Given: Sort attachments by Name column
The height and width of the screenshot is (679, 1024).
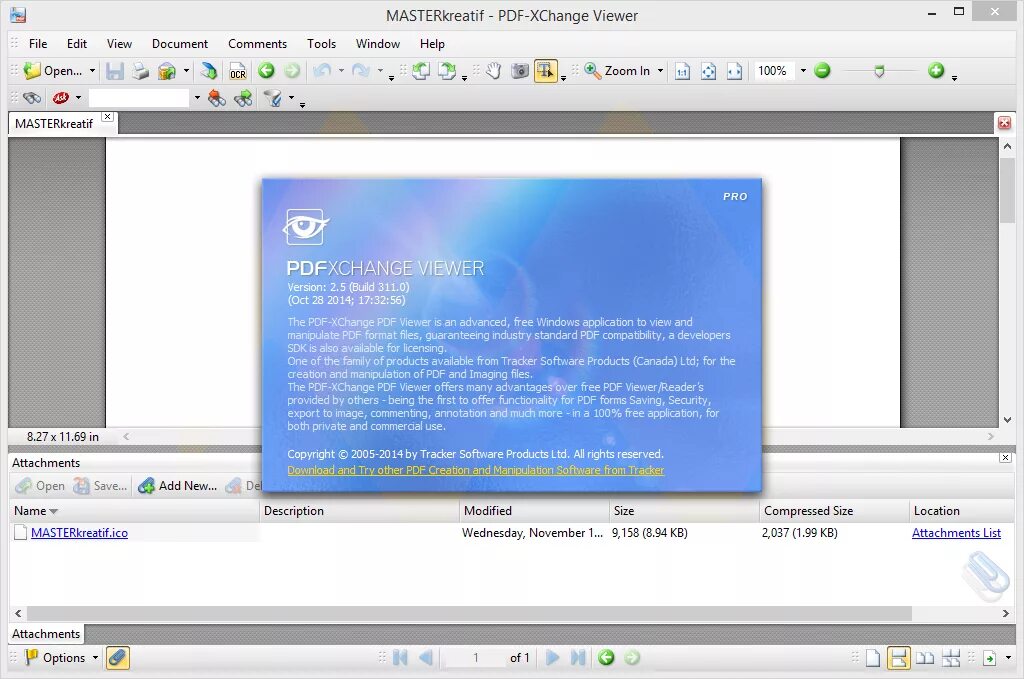Looking at the screenshot, I should pyautogui.click(x=134, y=511).
